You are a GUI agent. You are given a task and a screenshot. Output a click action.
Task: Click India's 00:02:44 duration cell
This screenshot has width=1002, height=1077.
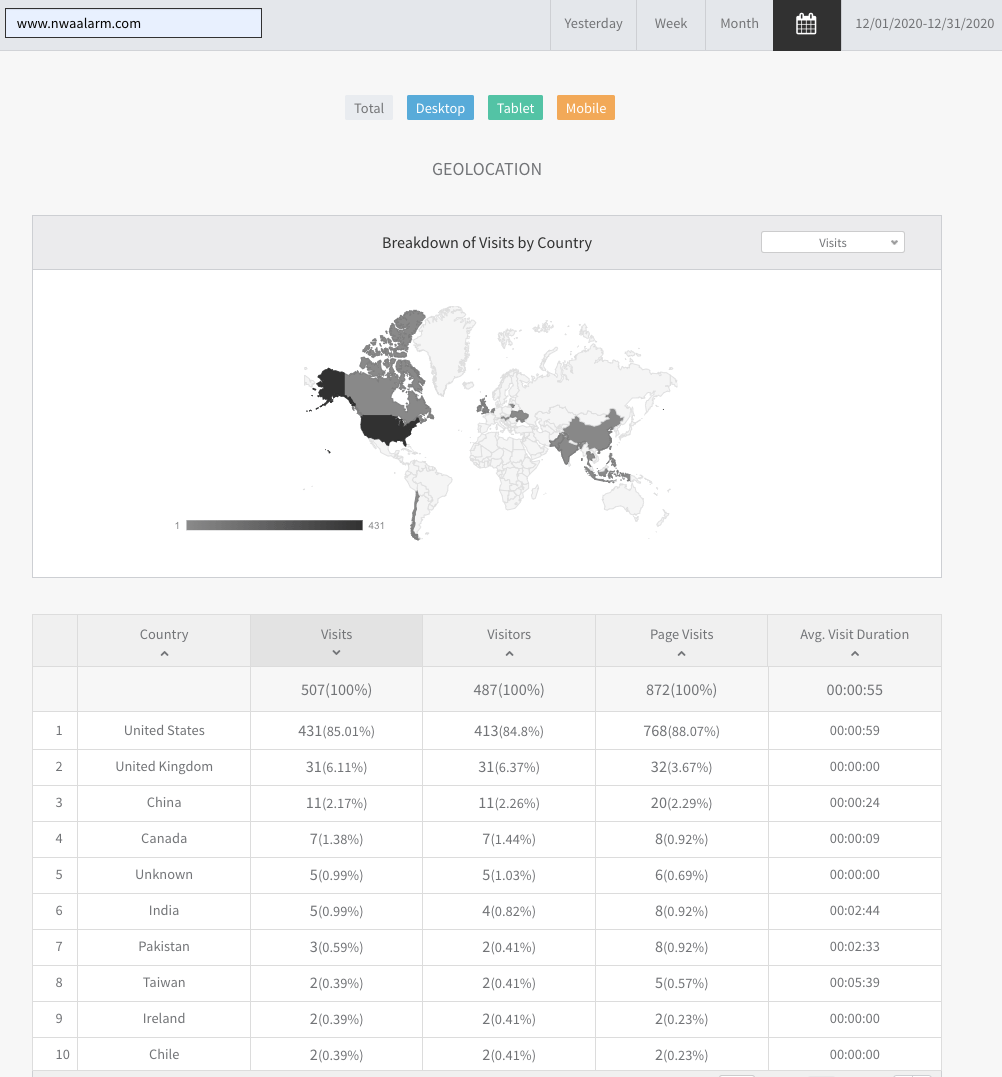click(854, 911)
